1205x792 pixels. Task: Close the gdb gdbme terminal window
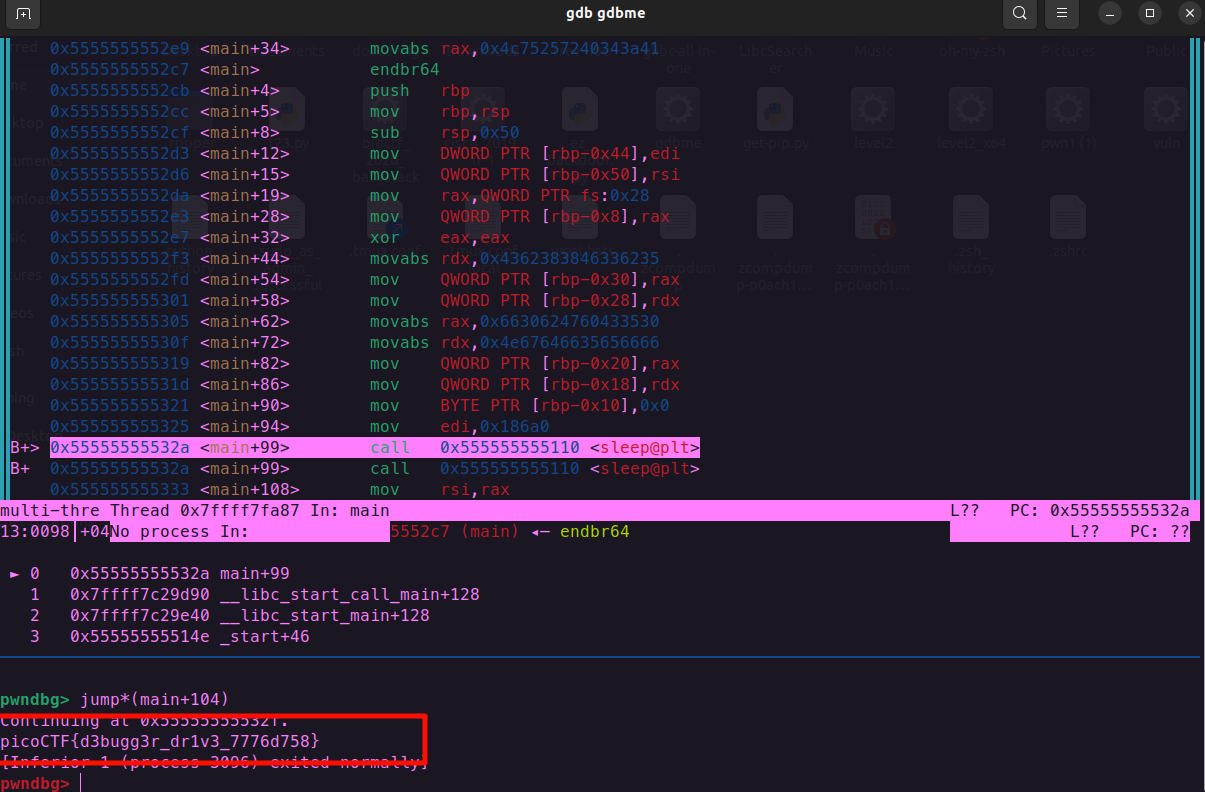coord(1187,14)
